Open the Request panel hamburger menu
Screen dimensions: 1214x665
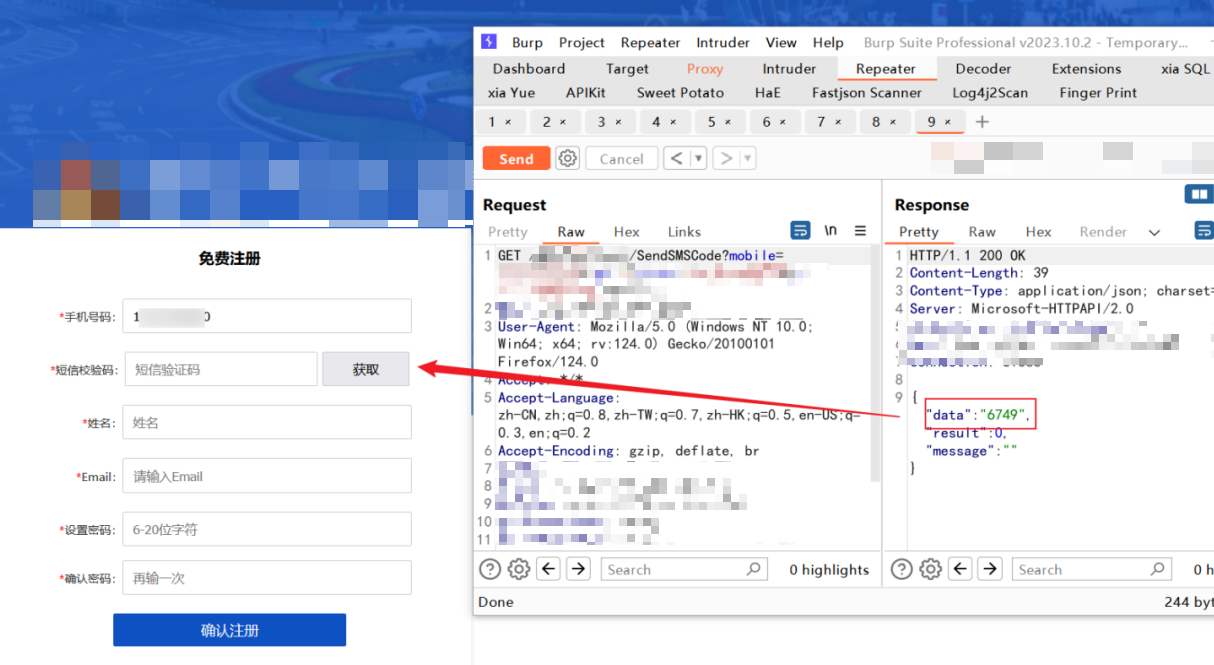click(x=860, y=231)
